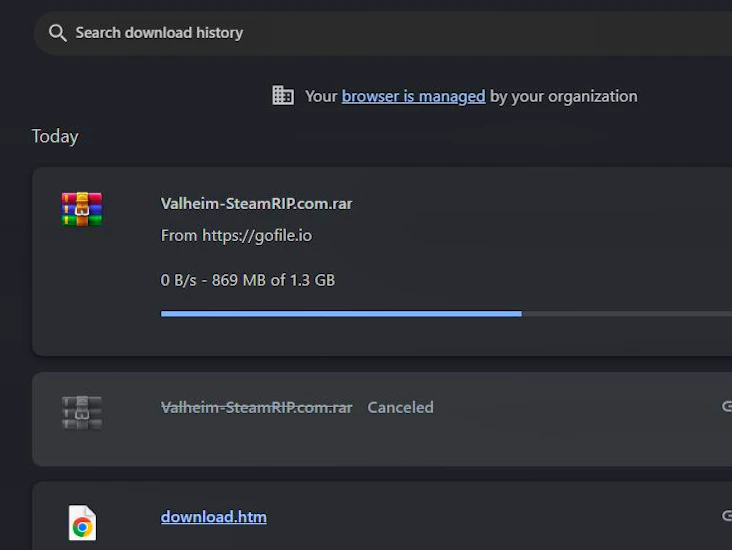Click the blue filled part of progress bar
The width and height of the screenshot is (732, 550).
pyautogui.click(x=340, y=314)
